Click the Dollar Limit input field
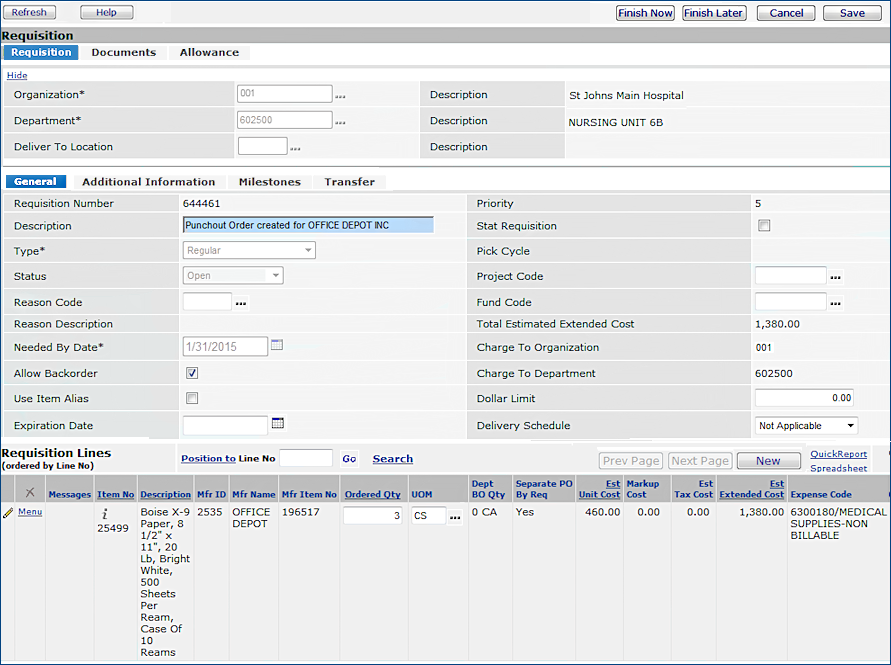Image resolution: width=891 pixels, height=665 pixels. click(x=804, y=398)
